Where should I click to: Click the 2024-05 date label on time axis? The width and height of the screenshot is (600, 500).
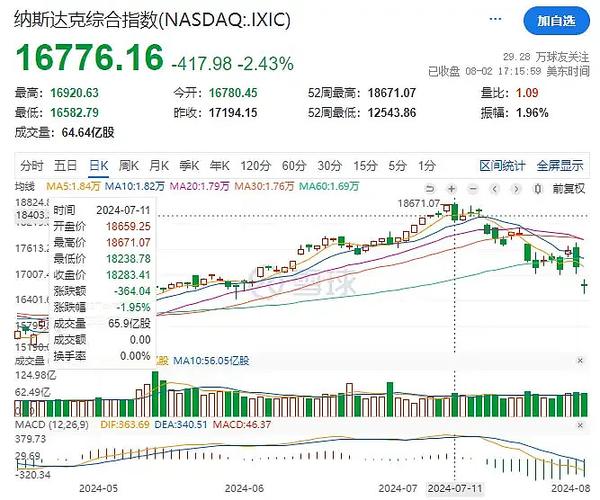pos(98,489)
